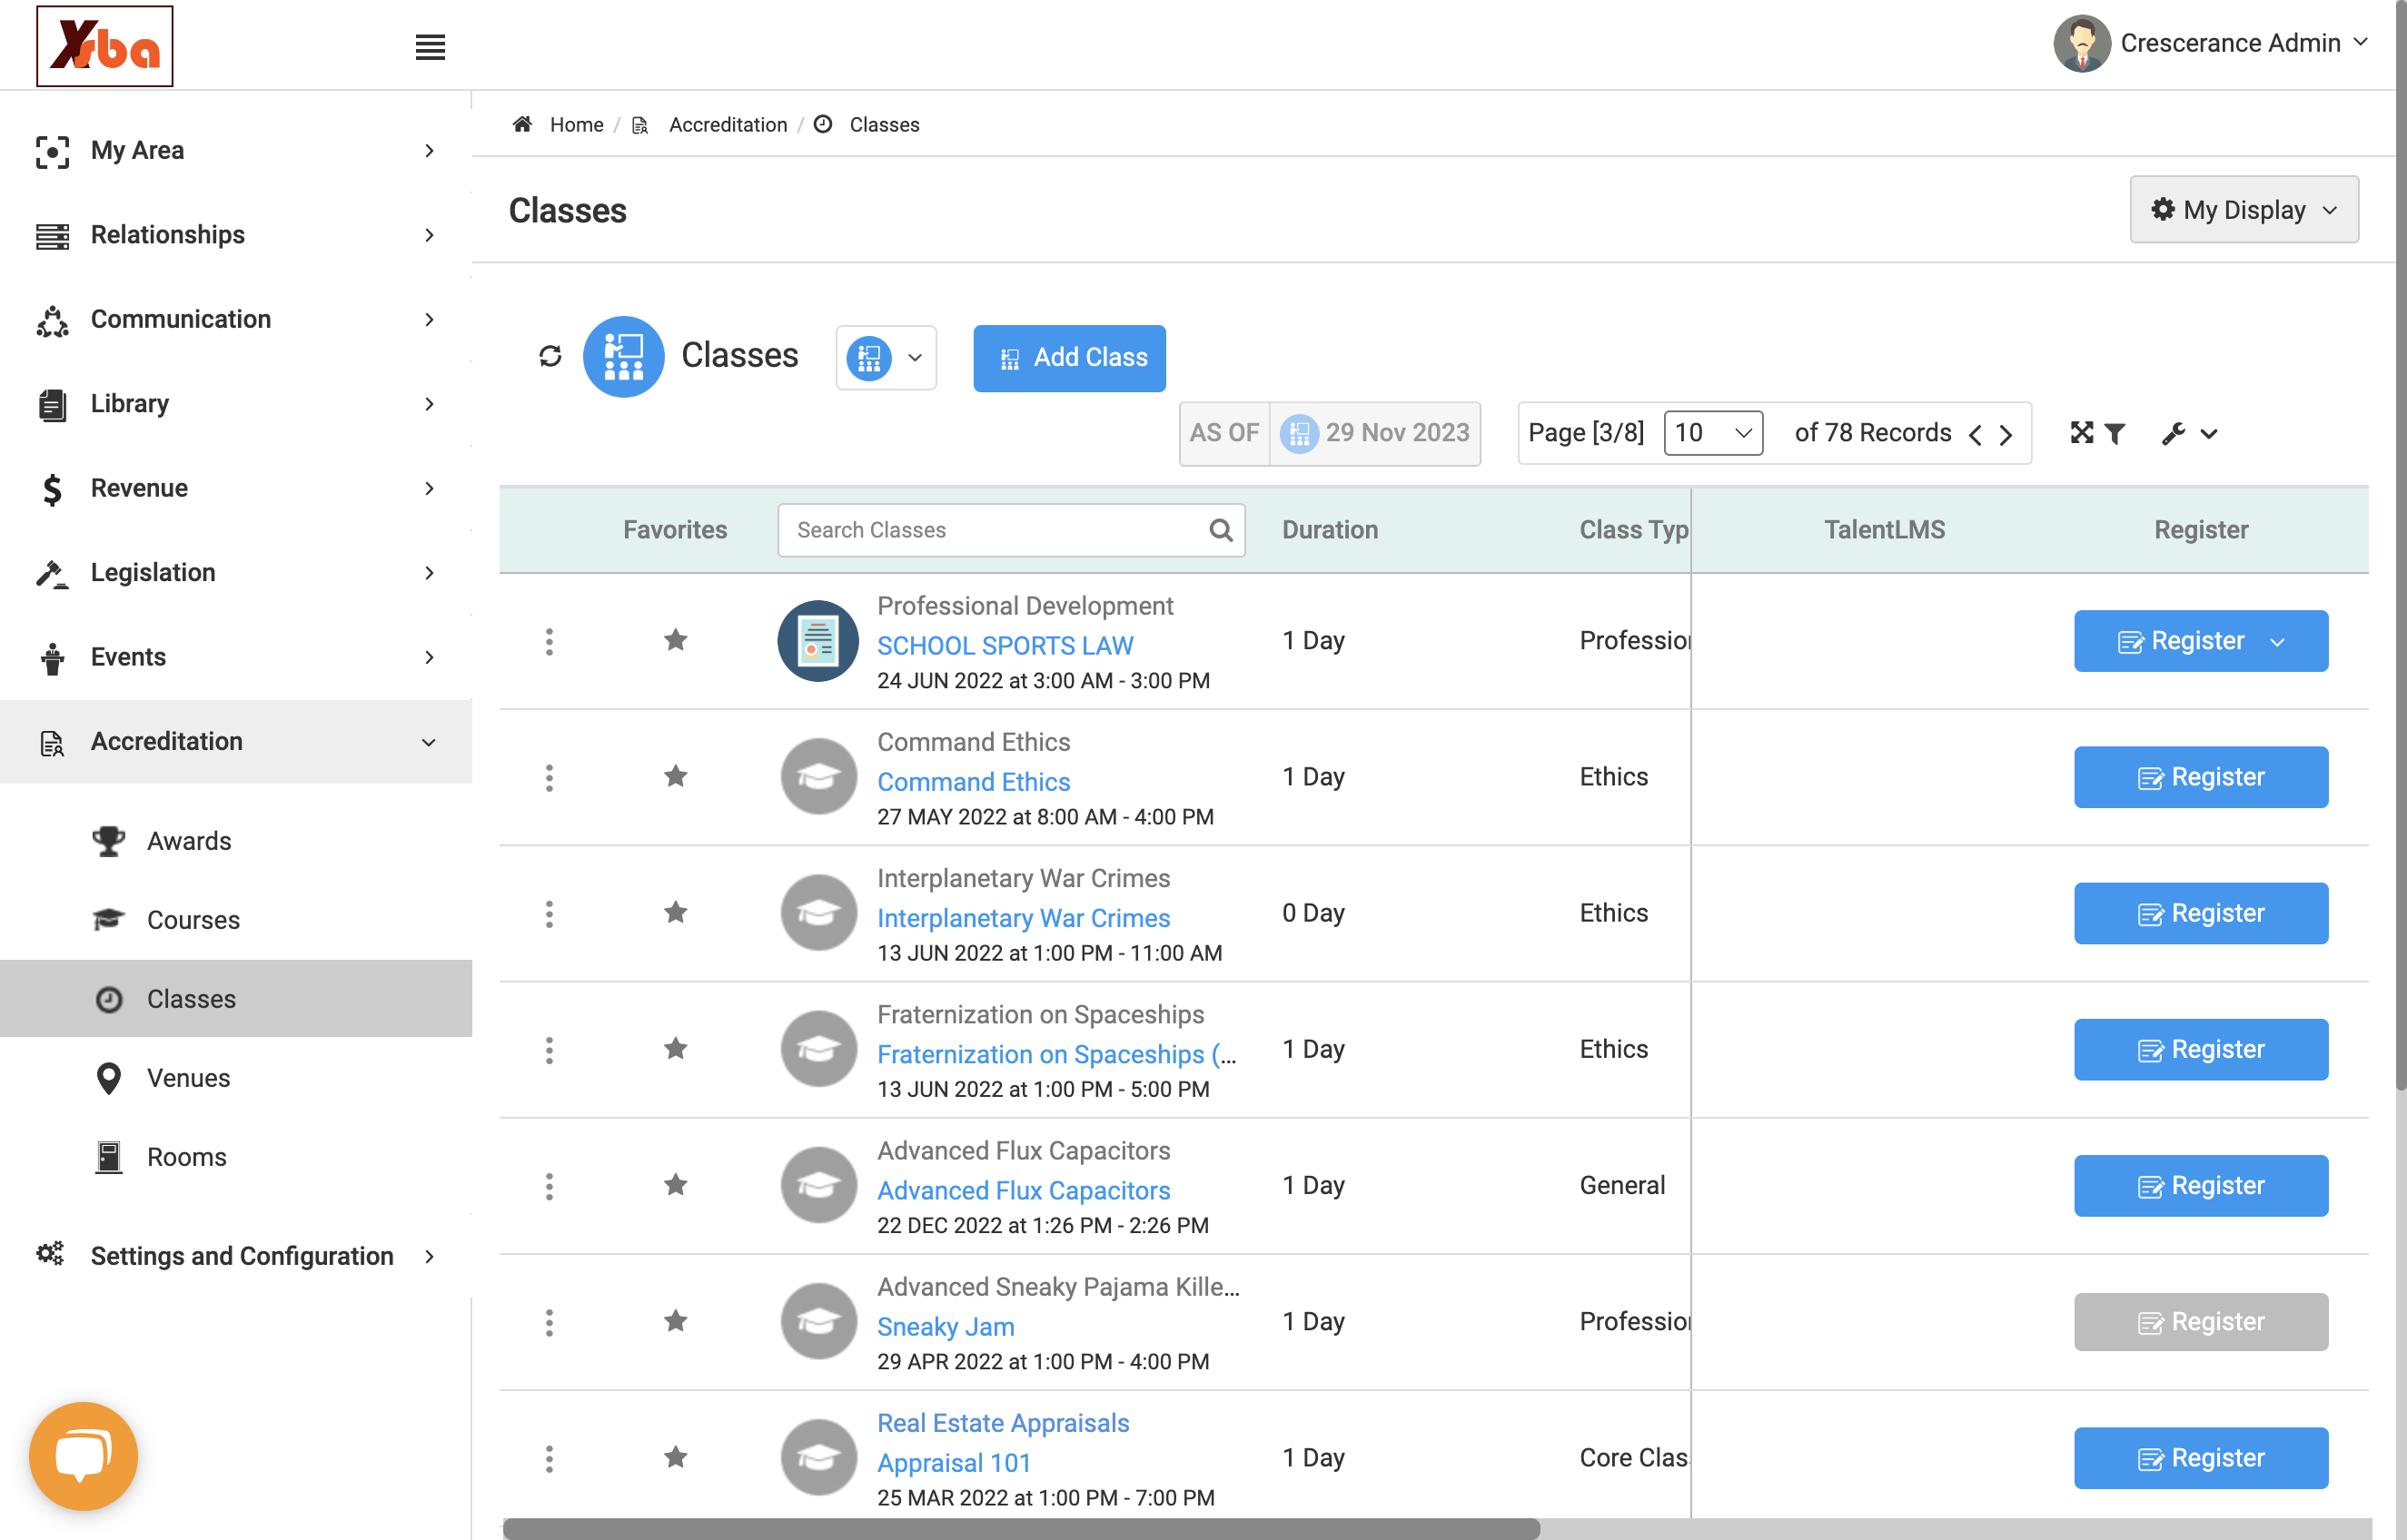Screen dimensions: 2407x1540
Task: Open the Classes view selector dropdown
Action: [x=886, y=357]
